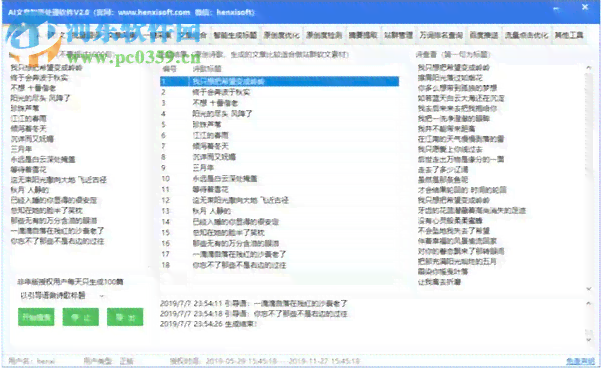Click the log entry timestamped 23:54:18
The height and width of the screenshot is (368, 601).
[253, 314]
